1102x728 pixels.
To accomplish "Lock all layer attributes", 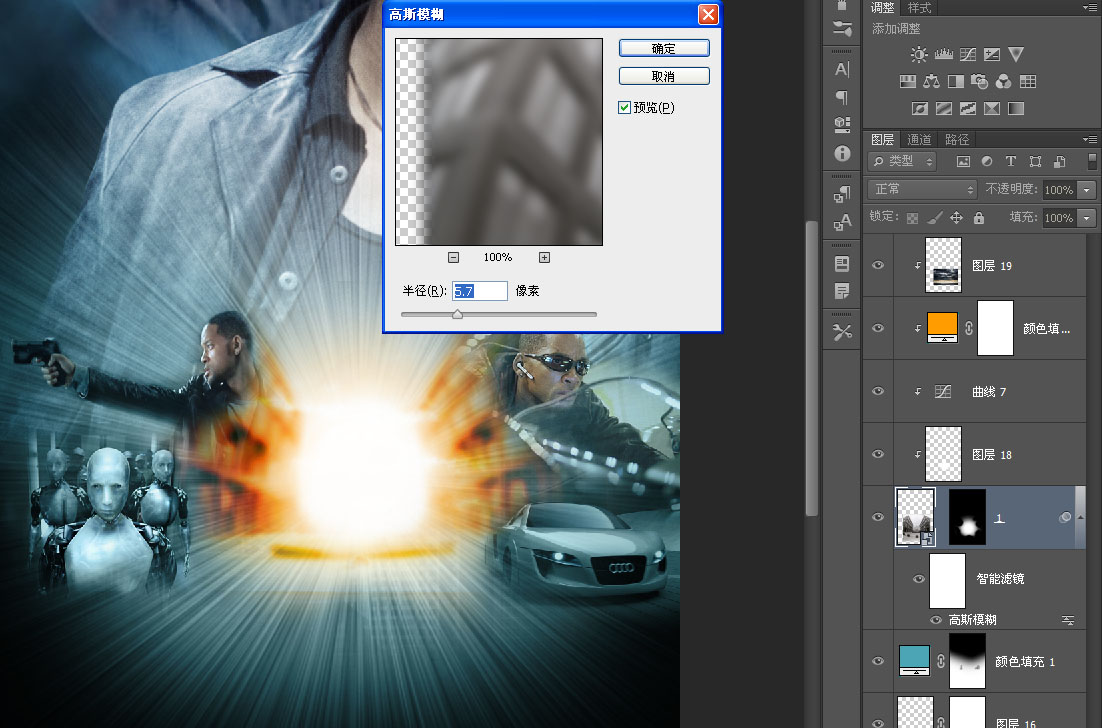I will 979,218.
